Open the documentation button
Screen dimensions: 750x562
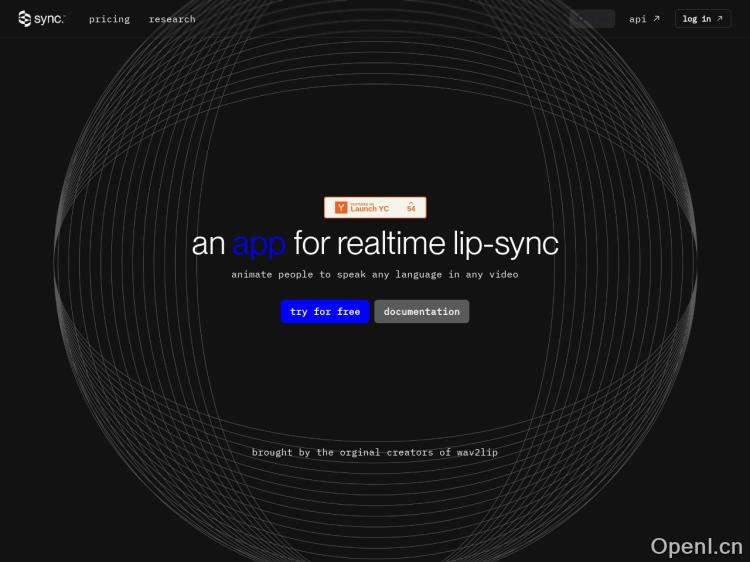[x=421, y=311]
